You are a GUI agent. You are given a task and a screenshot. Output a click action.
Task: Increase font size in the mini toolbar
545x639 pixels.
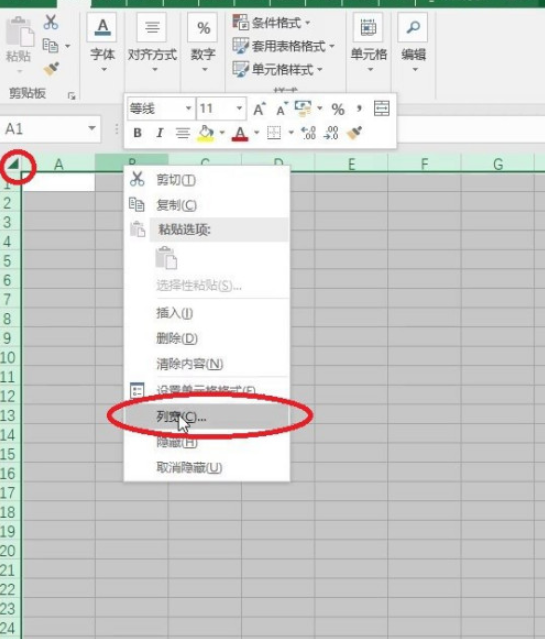tap(259, 109)
